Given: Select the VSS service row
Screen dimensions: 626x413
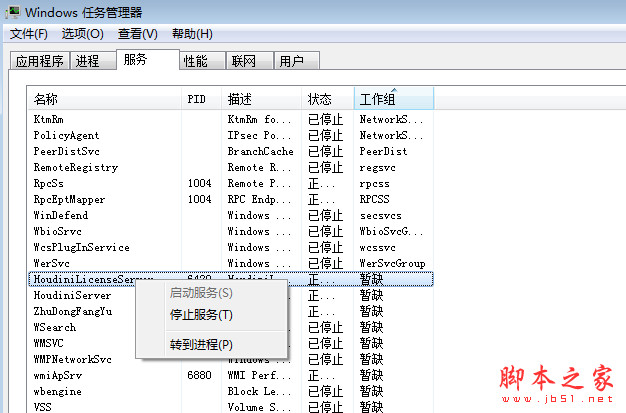Looking at the screenshot, I should [231, 406].
